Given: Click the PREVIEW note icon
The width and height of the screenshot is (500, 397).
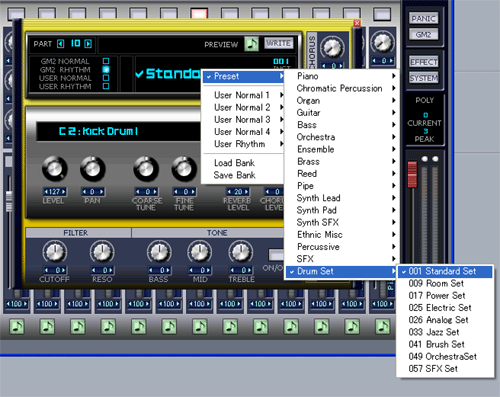Looking at the screenshot, I should point(251,44).
